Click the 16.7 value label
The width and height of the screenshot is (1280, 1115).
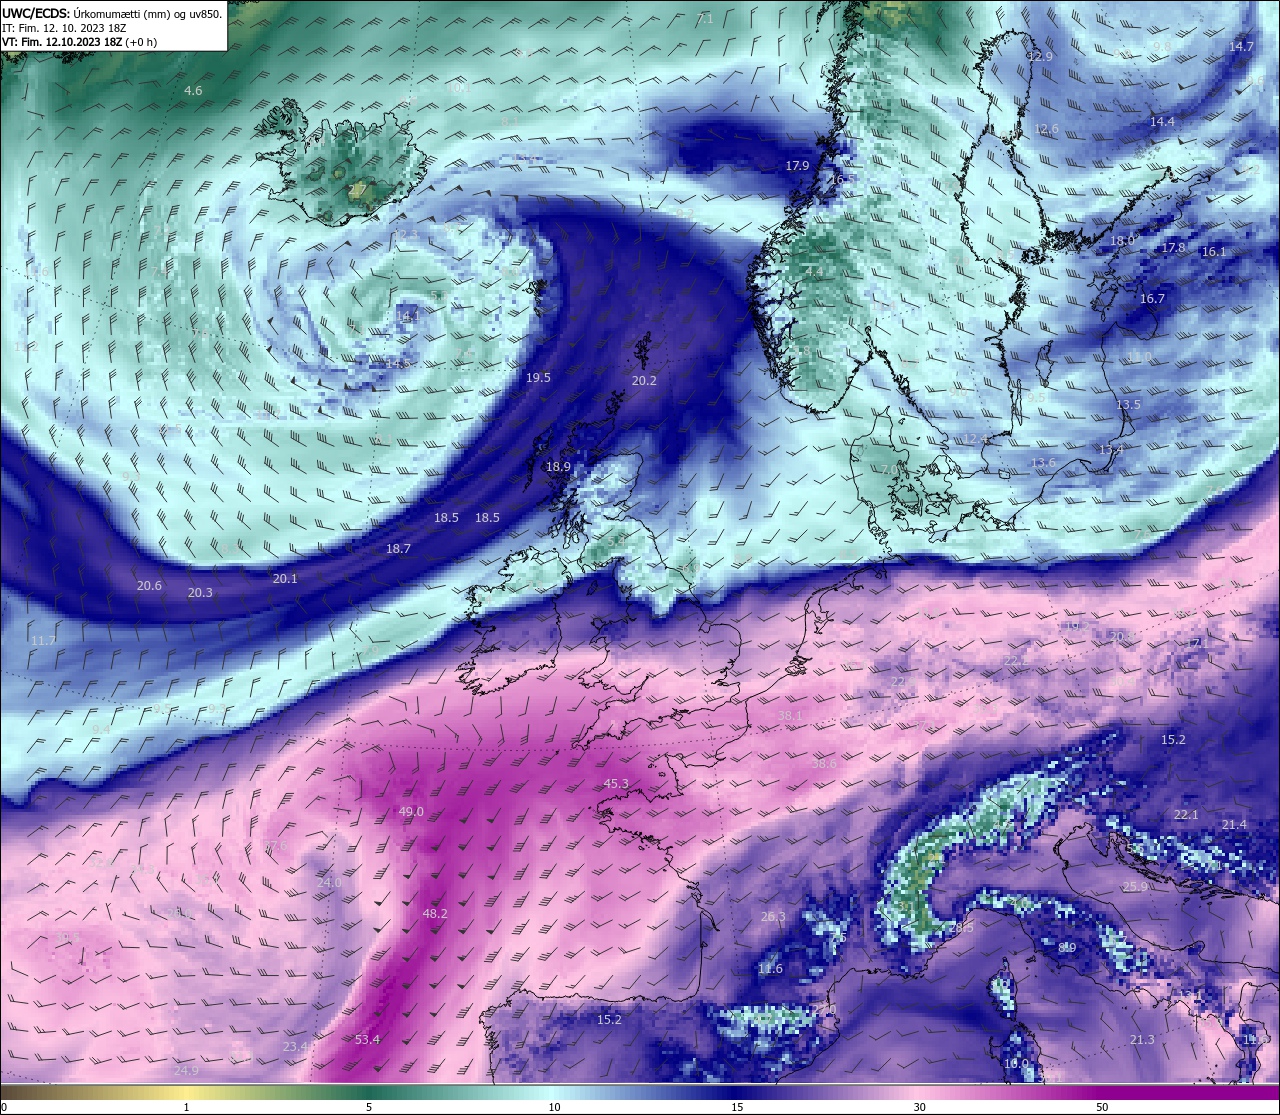[x=1152, y=298]
